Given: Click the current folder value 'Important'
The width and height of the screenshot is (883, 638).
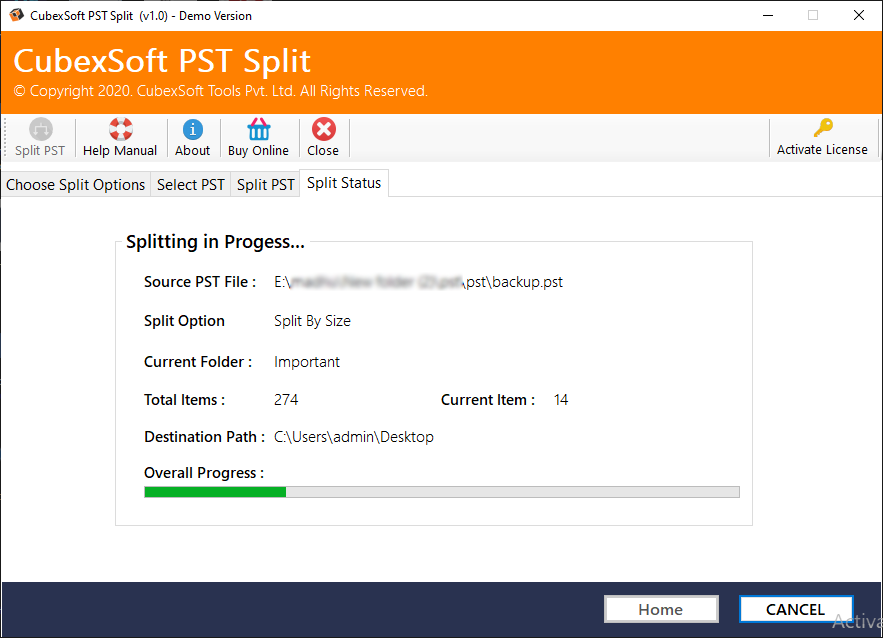Looking at the screenshot, I should click(307, 362).
